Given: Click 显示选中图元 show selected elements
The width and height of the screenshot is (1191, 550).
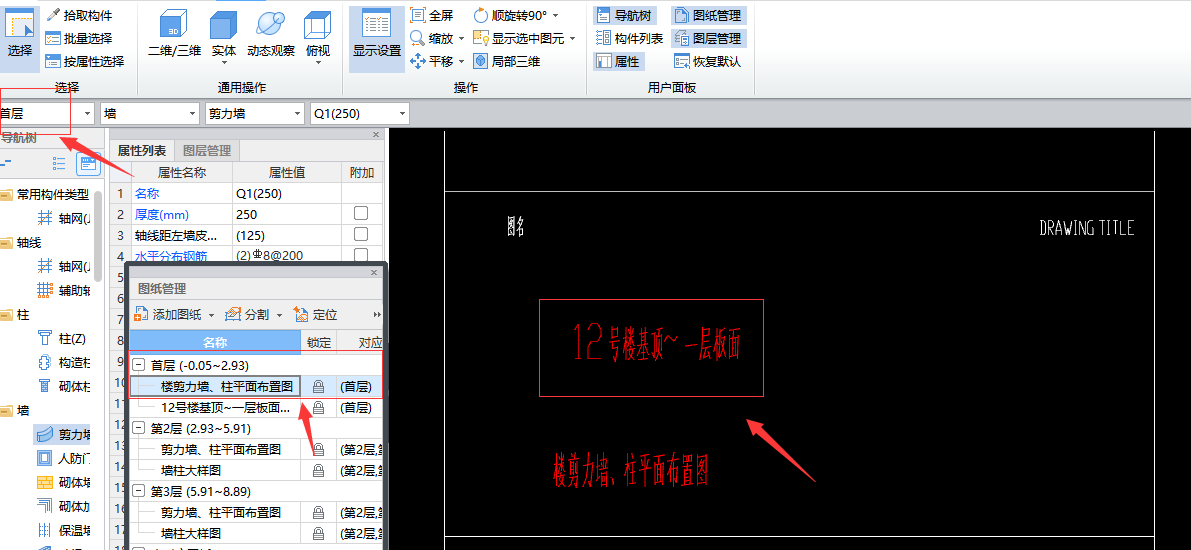Looking at the screenshot, I should (520, 38).
